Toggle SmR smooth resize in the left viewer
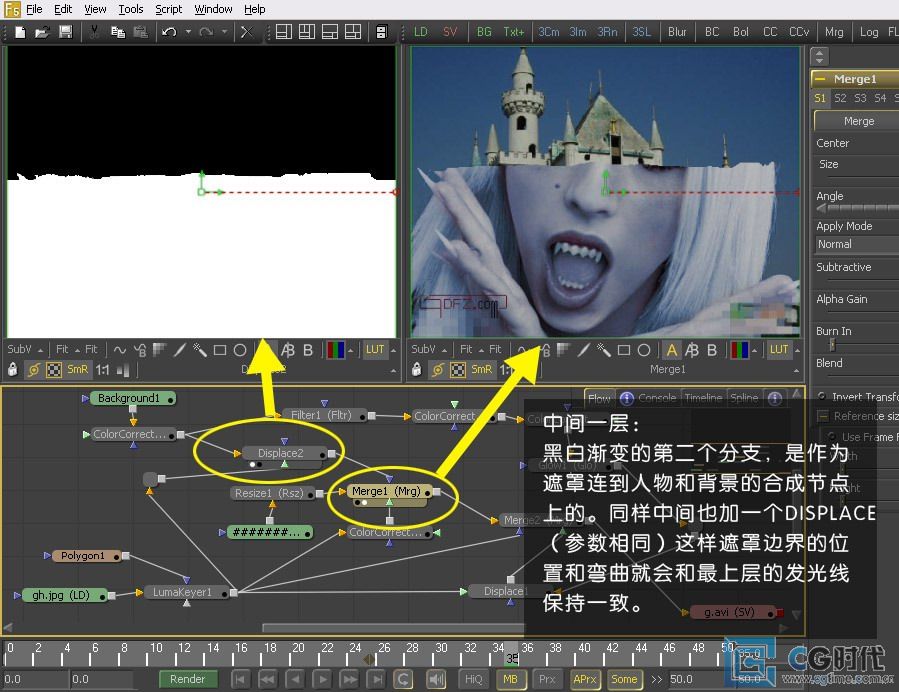Viewport: 899px width, 692px height. 77,370
